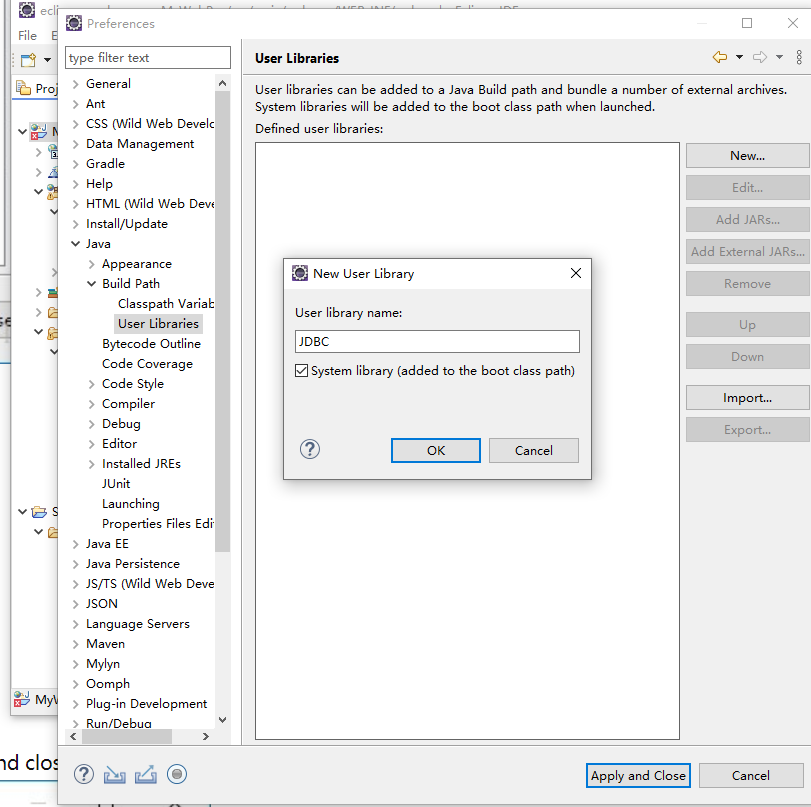
Task: Click OK in New User Library dialog
Action: [x=435, y=451]
